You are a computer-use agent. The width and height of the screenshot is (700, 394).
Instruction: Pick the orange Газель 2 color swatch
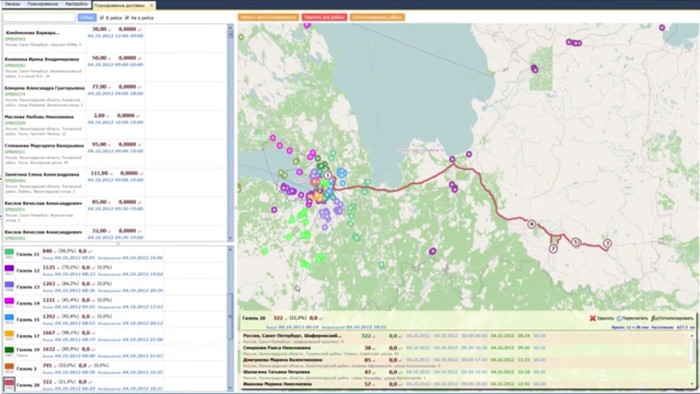click(x=9, y=367)
